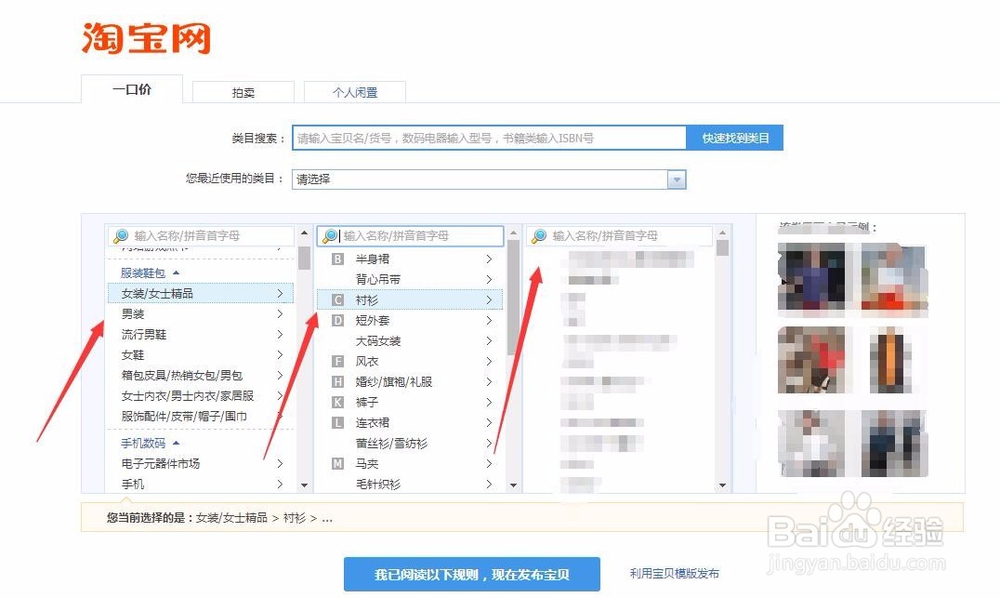The width and height of the screenshot is (1000, 598).
Task: Click first column scrollbar down arrow
Action: 304,485
